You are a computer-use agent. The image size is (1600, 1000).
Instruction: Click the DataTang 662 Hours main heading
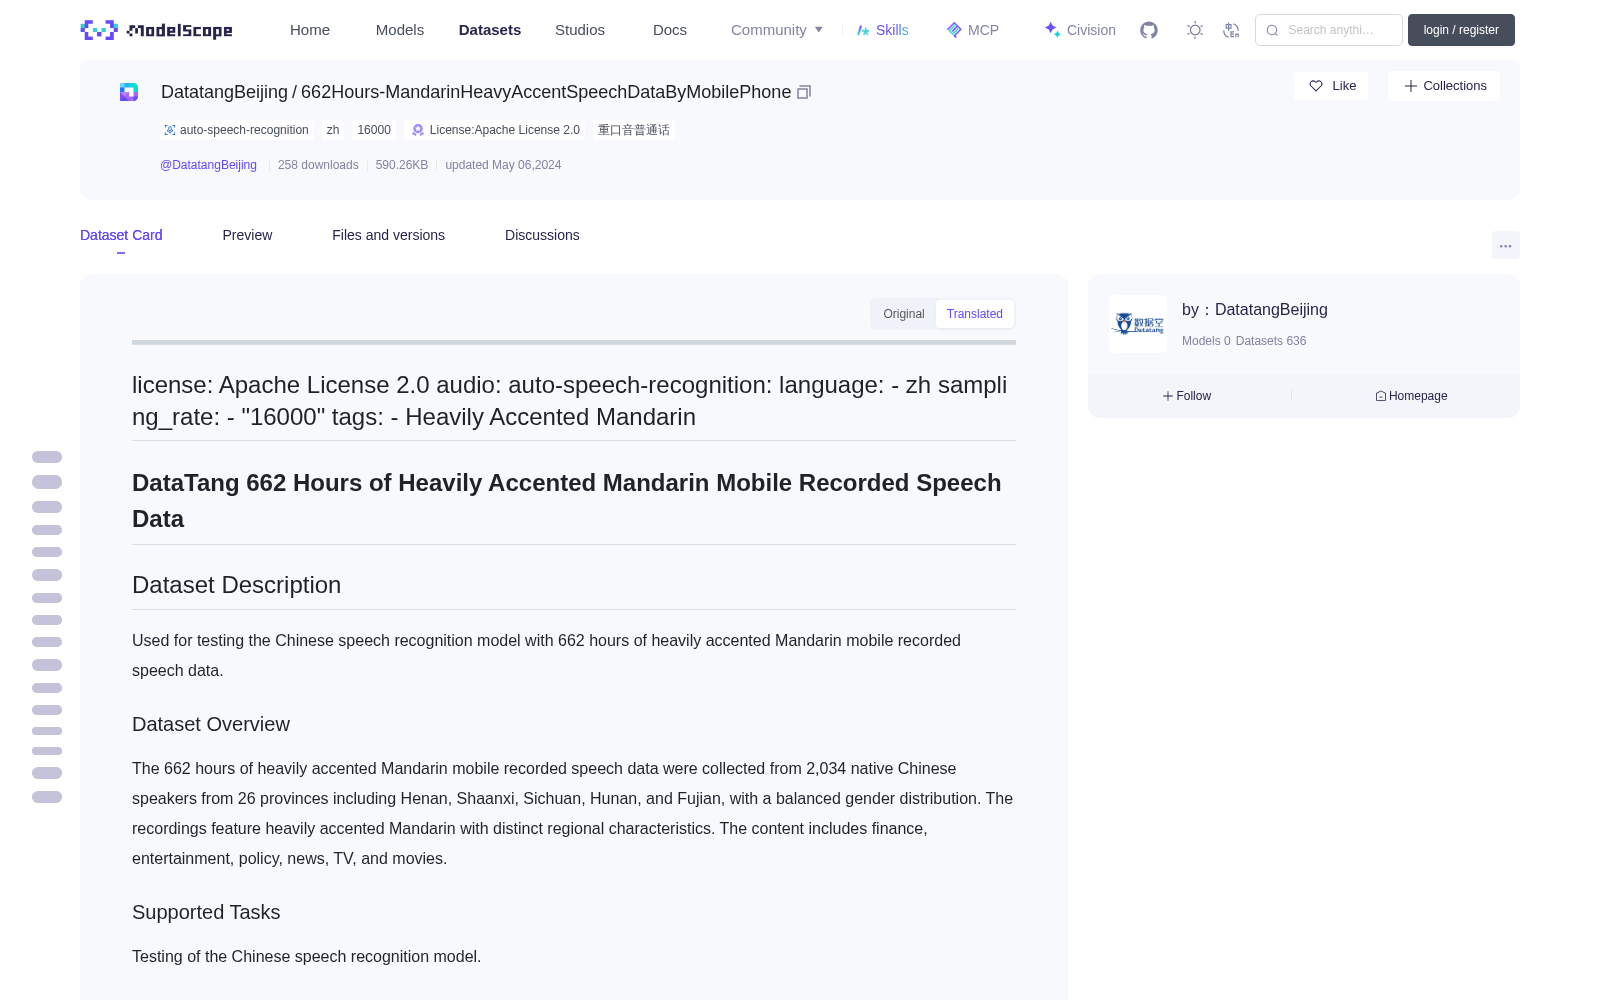pyautogui.click(x=567, y=501)
